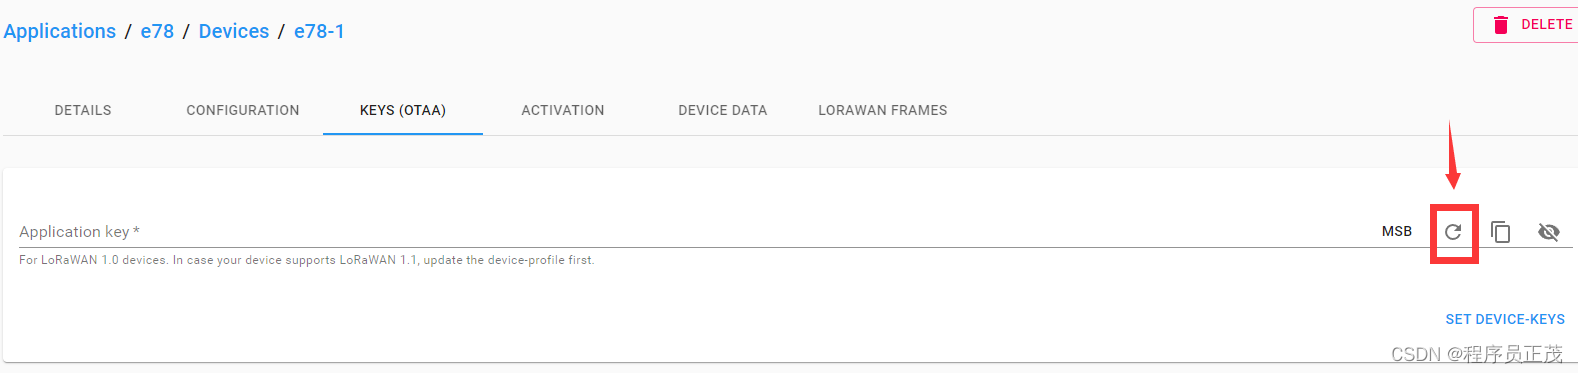Image resolution: width=1578 pixels, height=373 pixels.
Task: Click the CSDN watermark text
Action: click(1476, 354)
